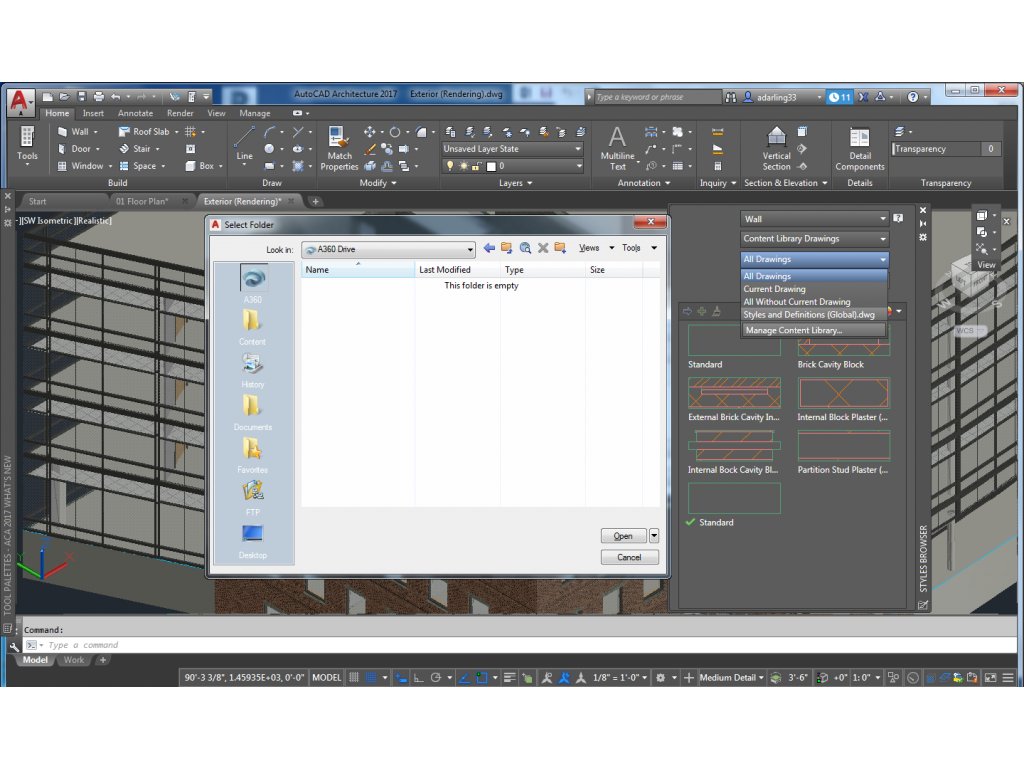
Task: Switch to the 01 Floor Plan drawing tab
Action: tap(142, 202)
